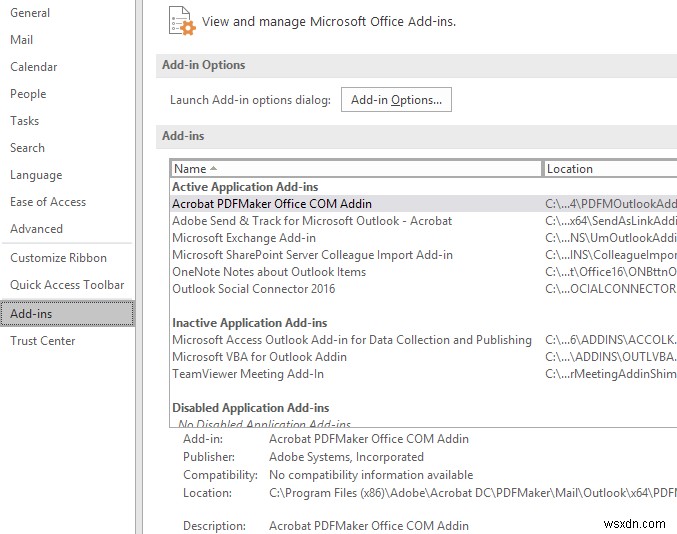Select the Add-ins category
Image resolution: width=677 pixels, height=534 pixels.
[67, 313]
